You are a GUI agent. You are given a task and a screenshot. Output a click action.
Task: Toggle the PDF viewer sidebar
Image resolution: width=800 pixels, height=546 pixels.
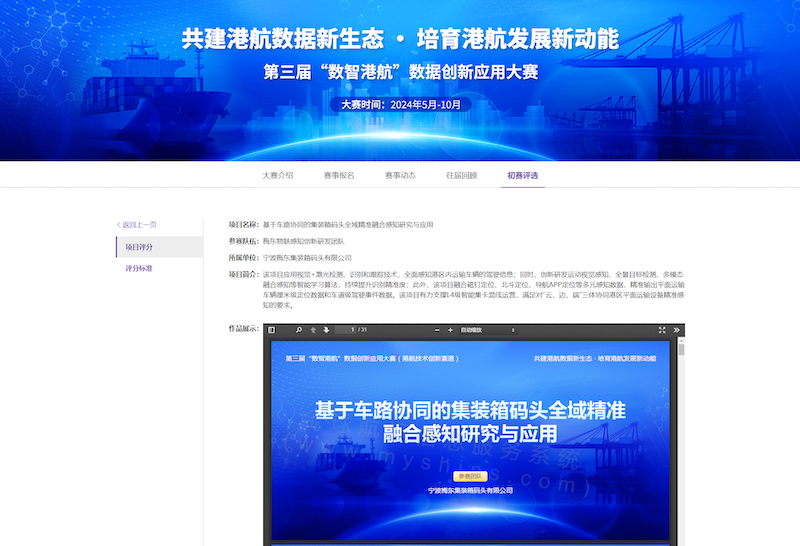tap(271, 330)
